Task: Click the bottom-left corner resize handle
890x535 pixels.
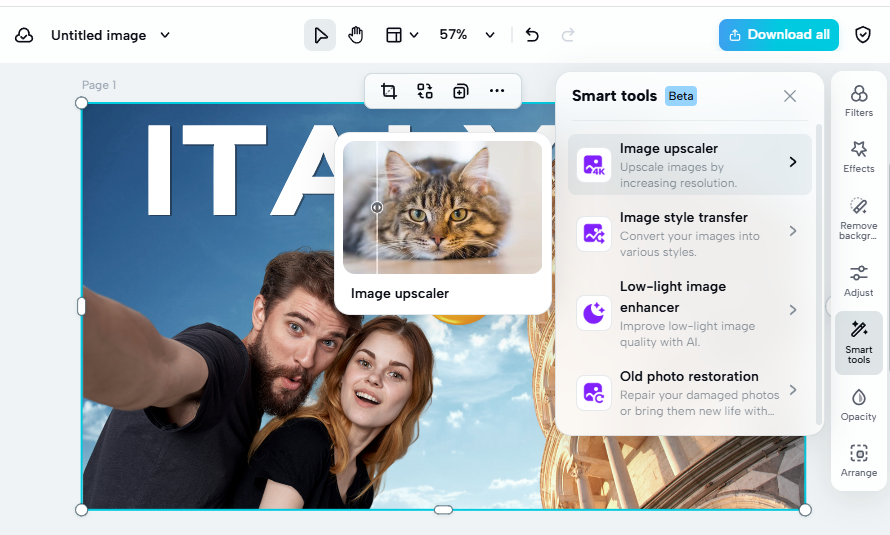Action: pyautogui.click(x=81, y=509)
